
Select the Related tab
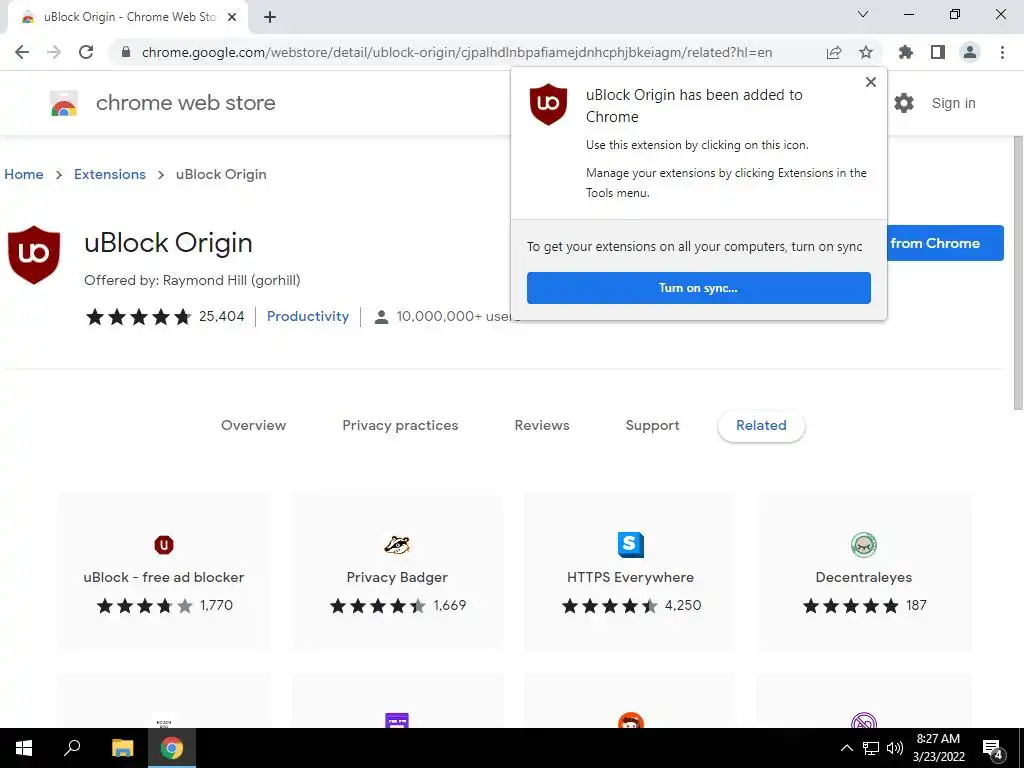[x=761, y=426]
